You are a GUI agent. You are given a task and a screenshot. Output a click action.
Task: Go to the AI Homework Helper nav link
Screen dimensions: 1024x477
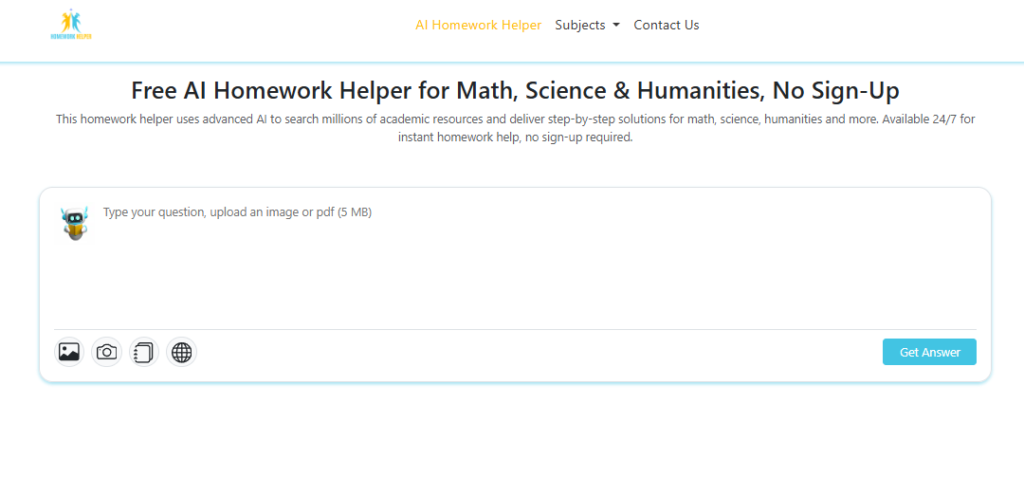tap(478, 25)
